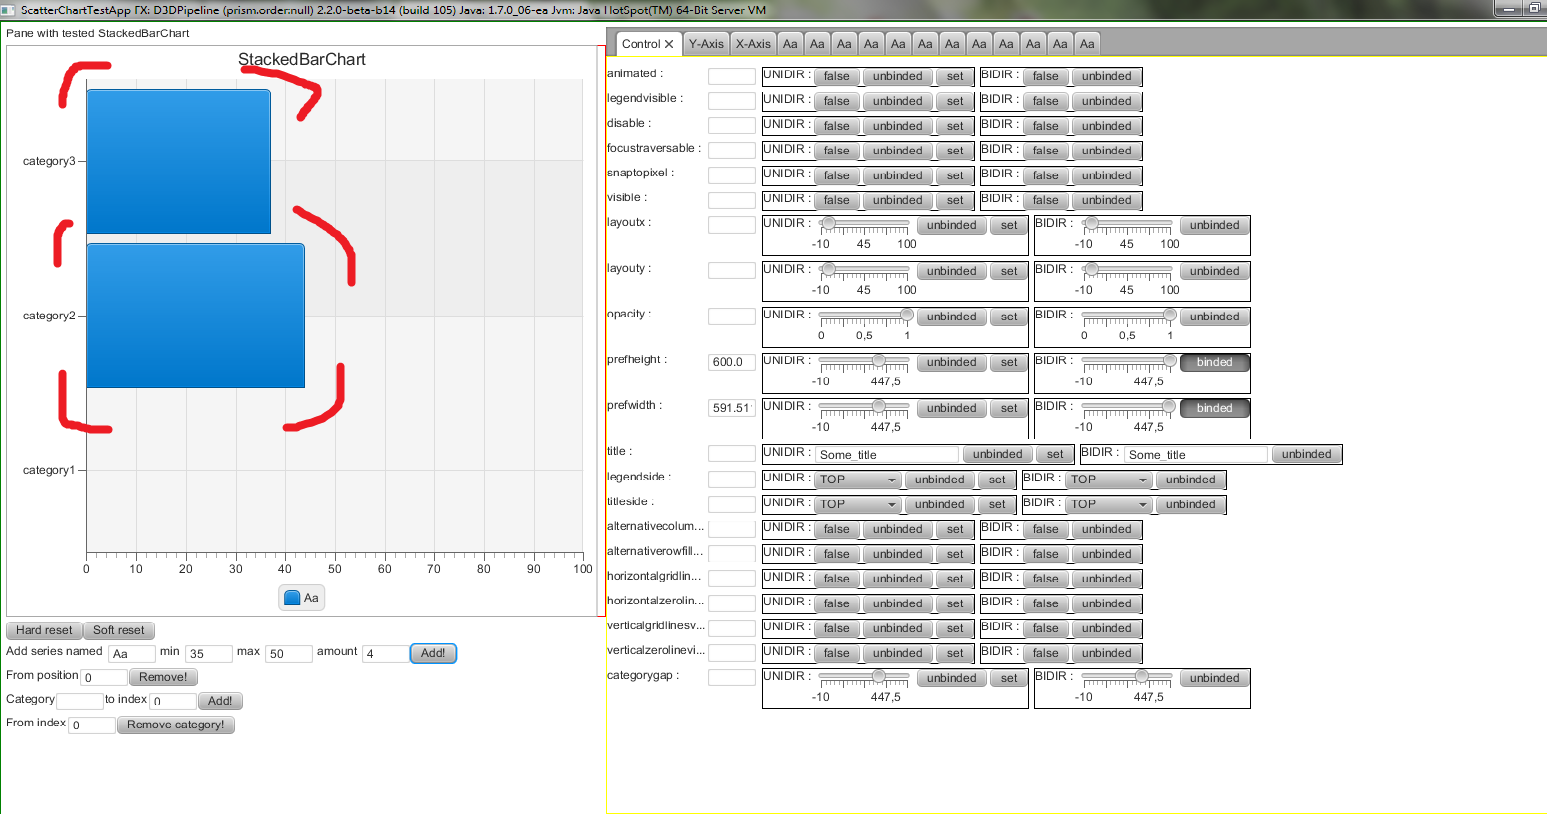Viewport: 1547px width, 814px height.
Task: Click the blue category3 bar in the chart
Action: (178, 162)
